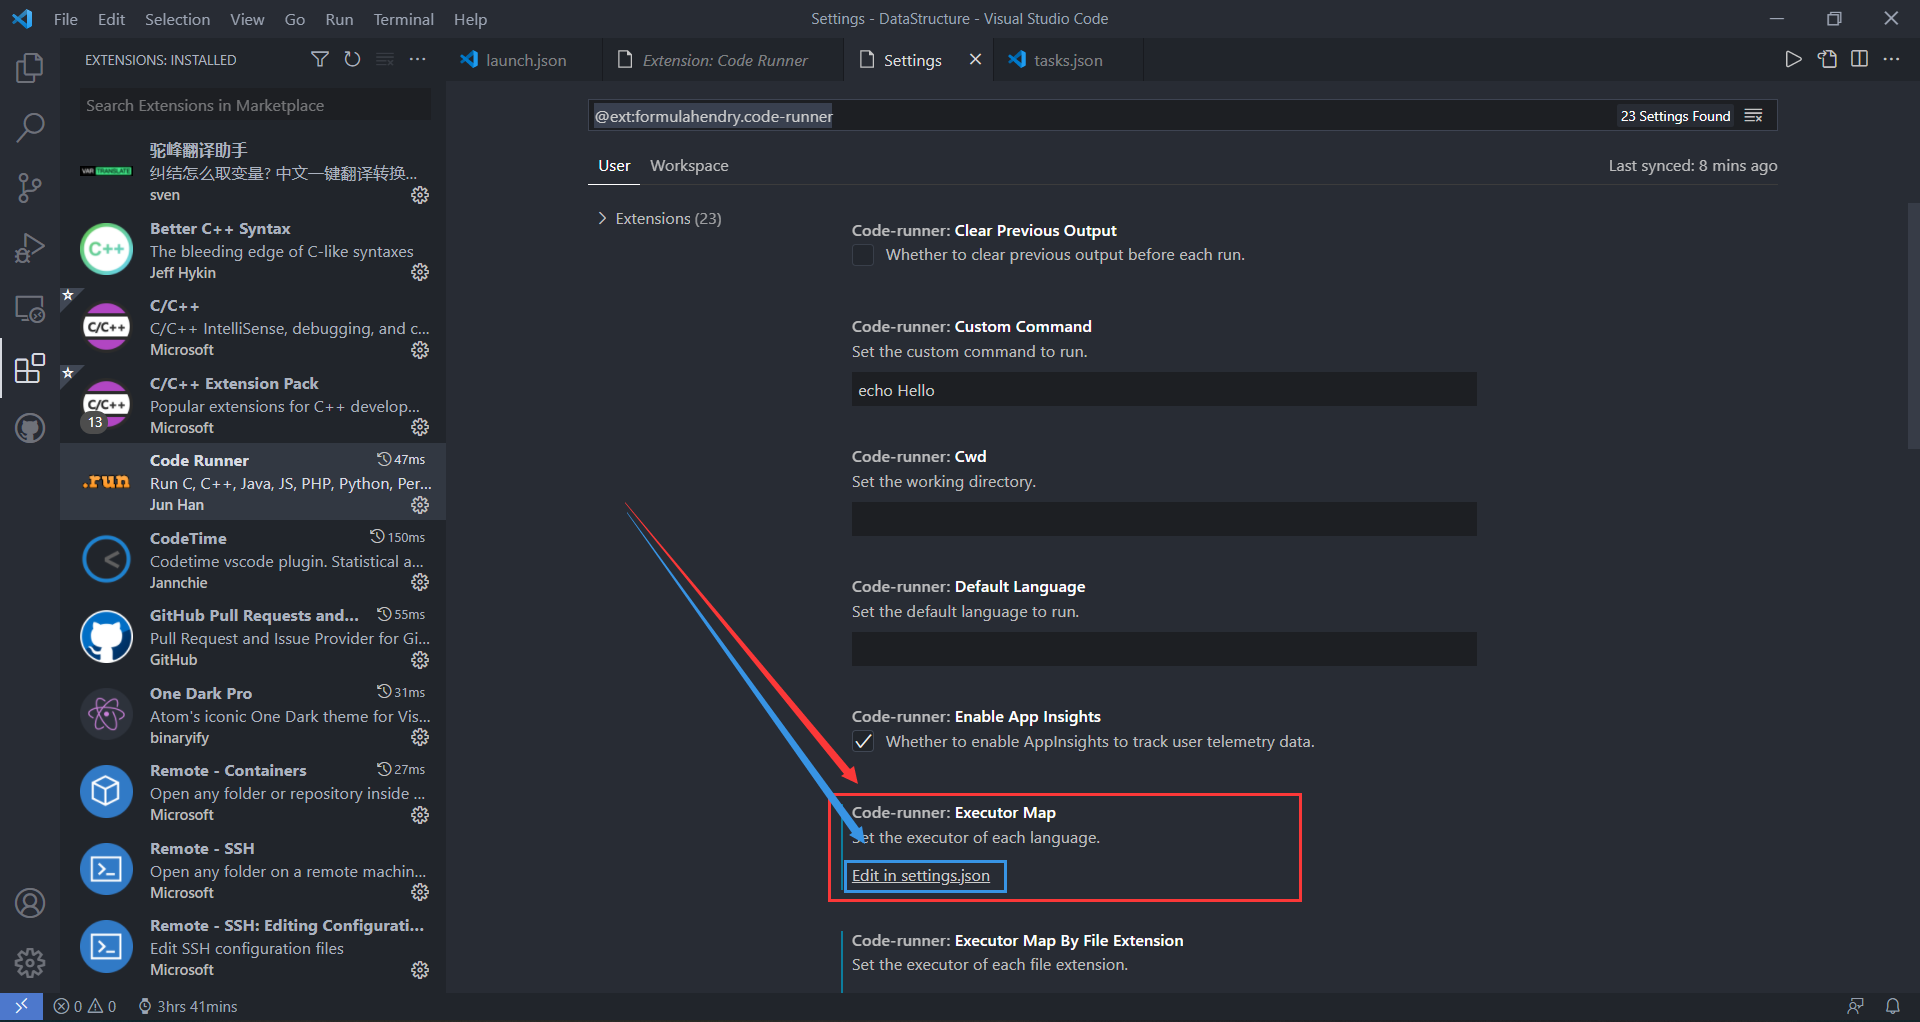Open the Help menu

coord(470,19)
